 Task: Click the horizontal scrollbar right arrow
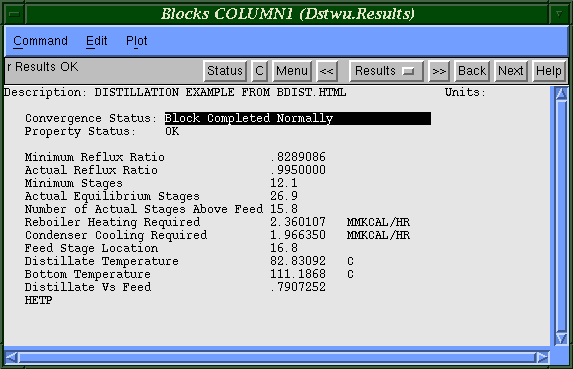pos(542,357)
